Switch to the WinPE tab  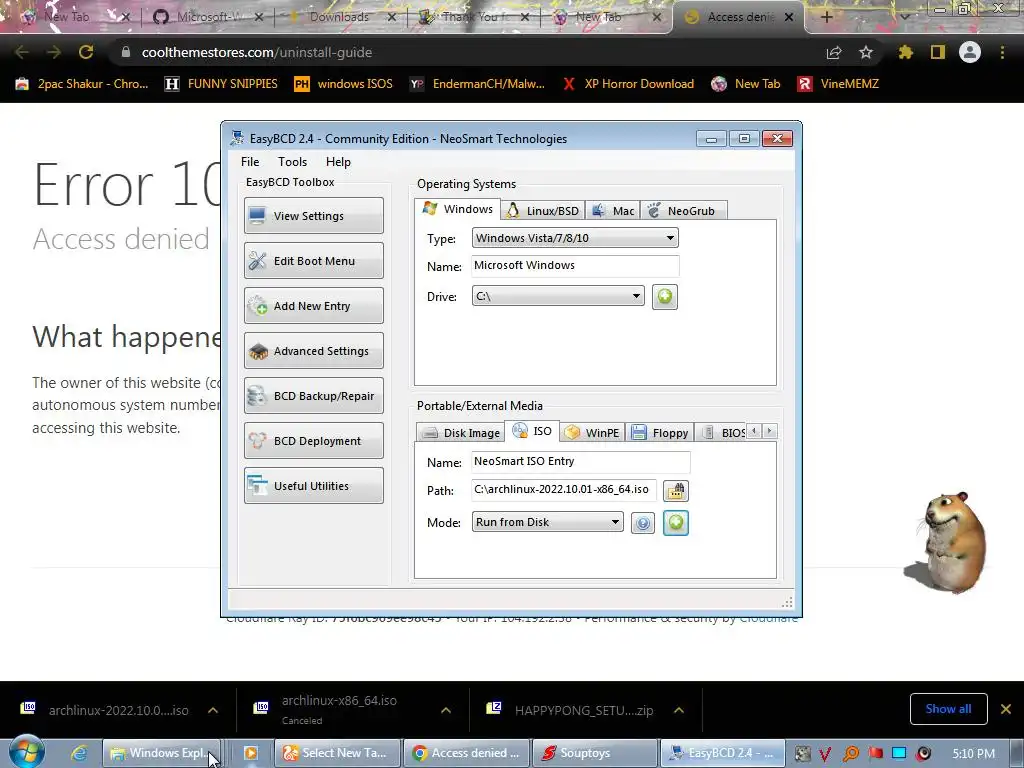coord(592,433)
